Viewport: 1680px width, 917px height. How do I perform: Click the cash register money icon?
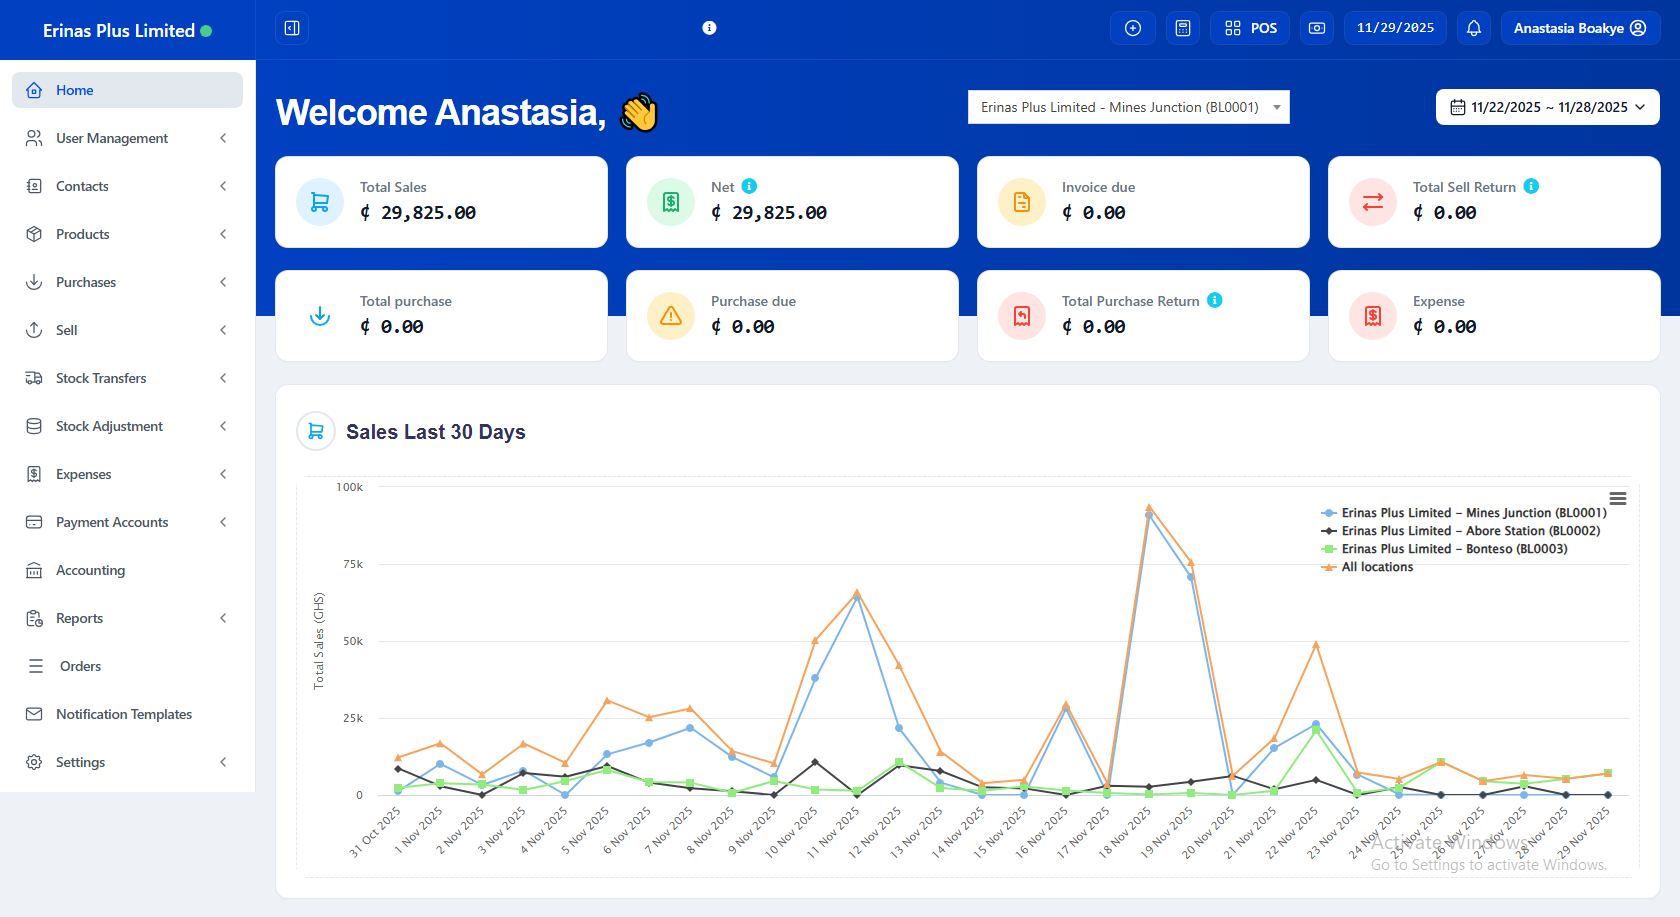click(1317, 28)
